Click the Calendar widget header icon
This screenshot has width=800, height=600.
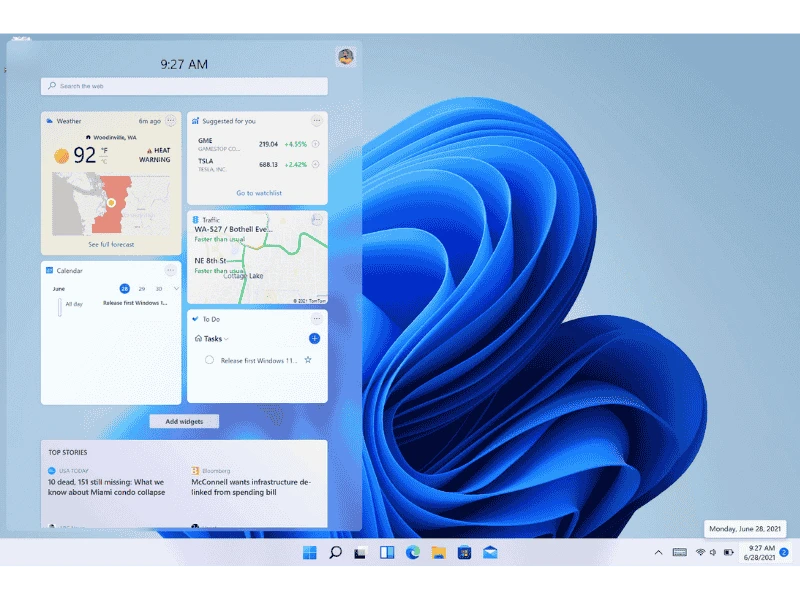[49, 270]
